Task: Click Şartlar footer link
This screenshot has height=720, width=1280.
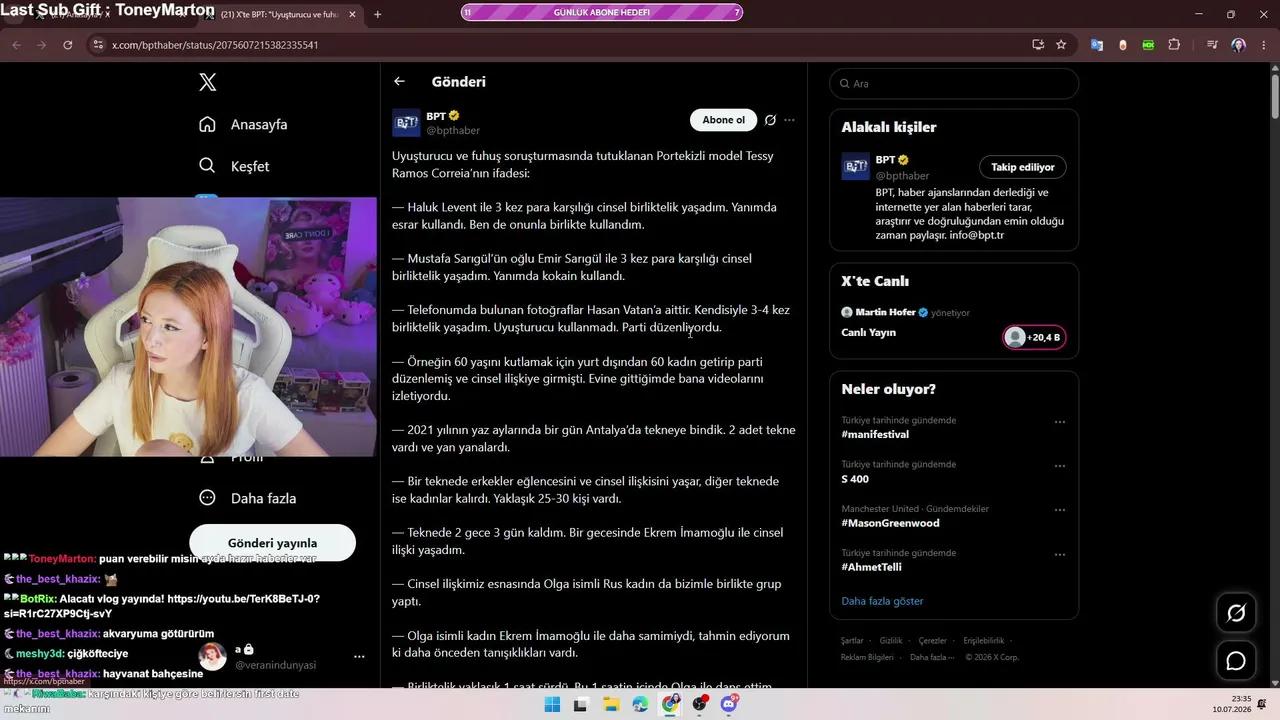Action: [x=852, y=641]
